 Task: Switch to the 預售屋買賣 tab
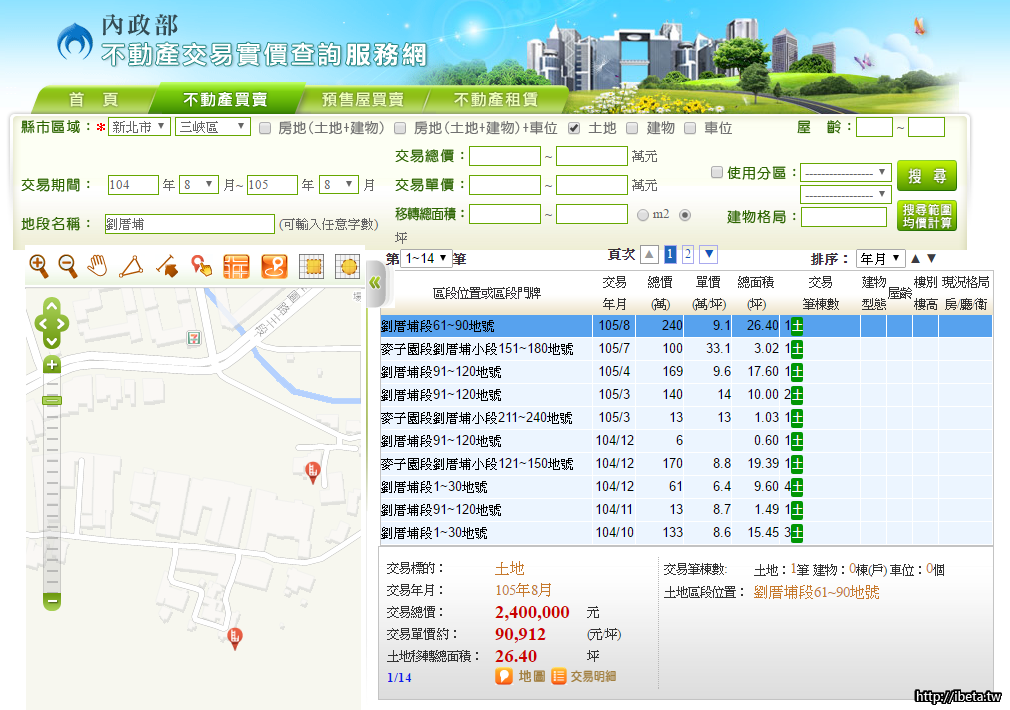pos(362,100)
